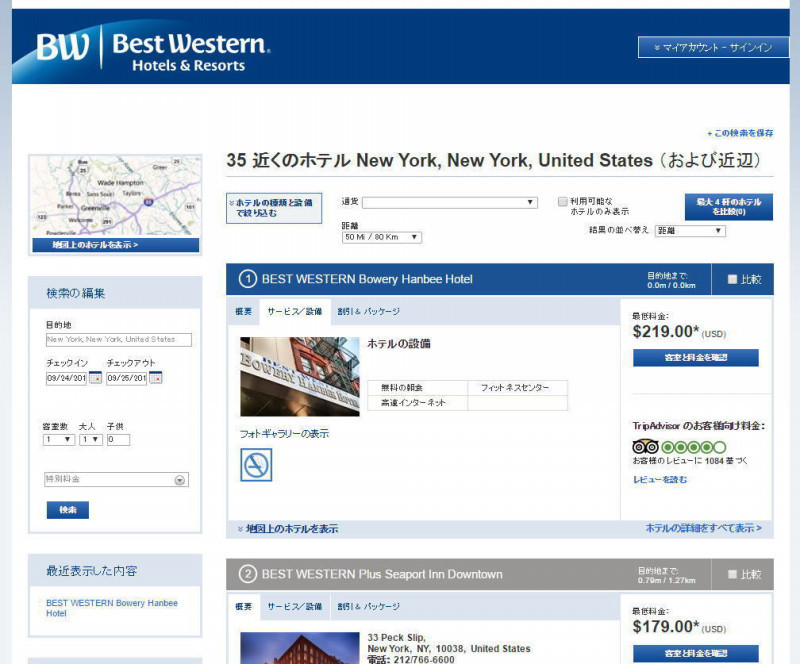Open フォトギャラリーの表示 link
The image size is (800, 664).
tap(284, 434)
